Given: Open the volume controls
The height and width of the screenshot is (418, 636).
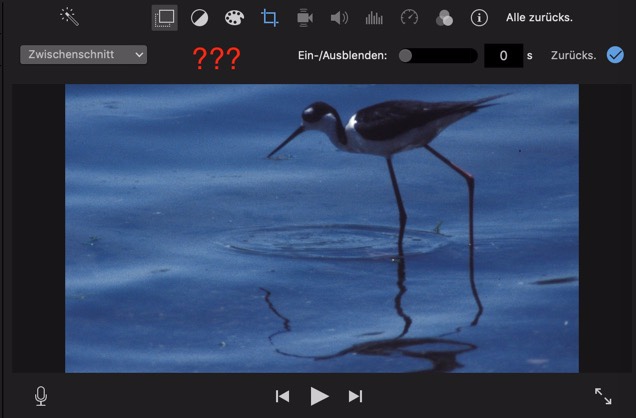Looking at the screenshot, I should 339,18.
